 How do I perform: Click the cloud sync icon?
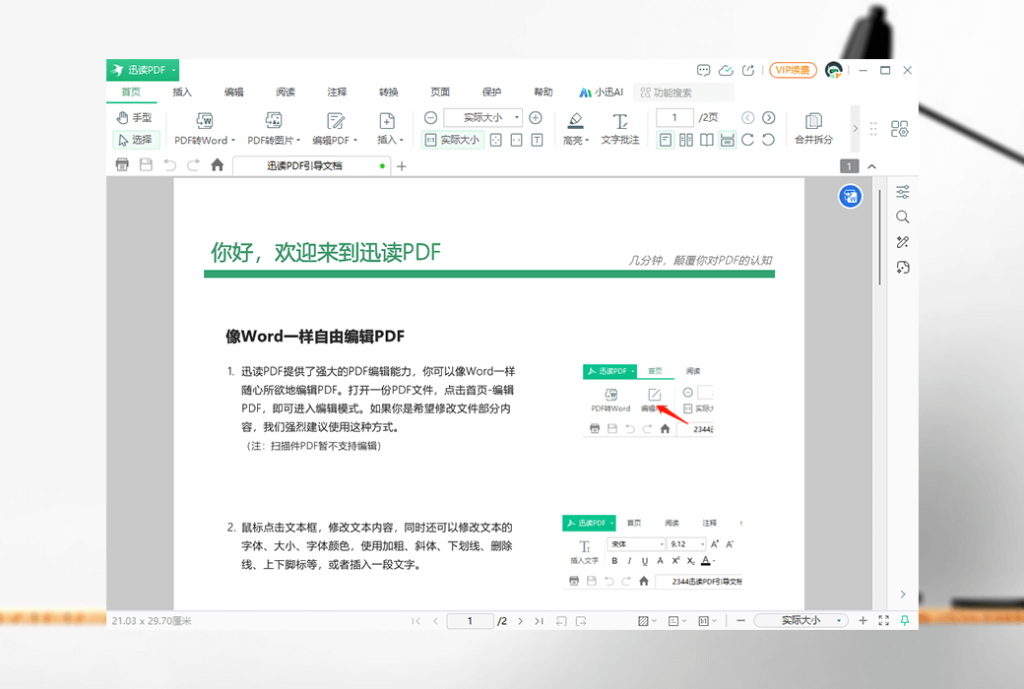(x=726, y=70)
